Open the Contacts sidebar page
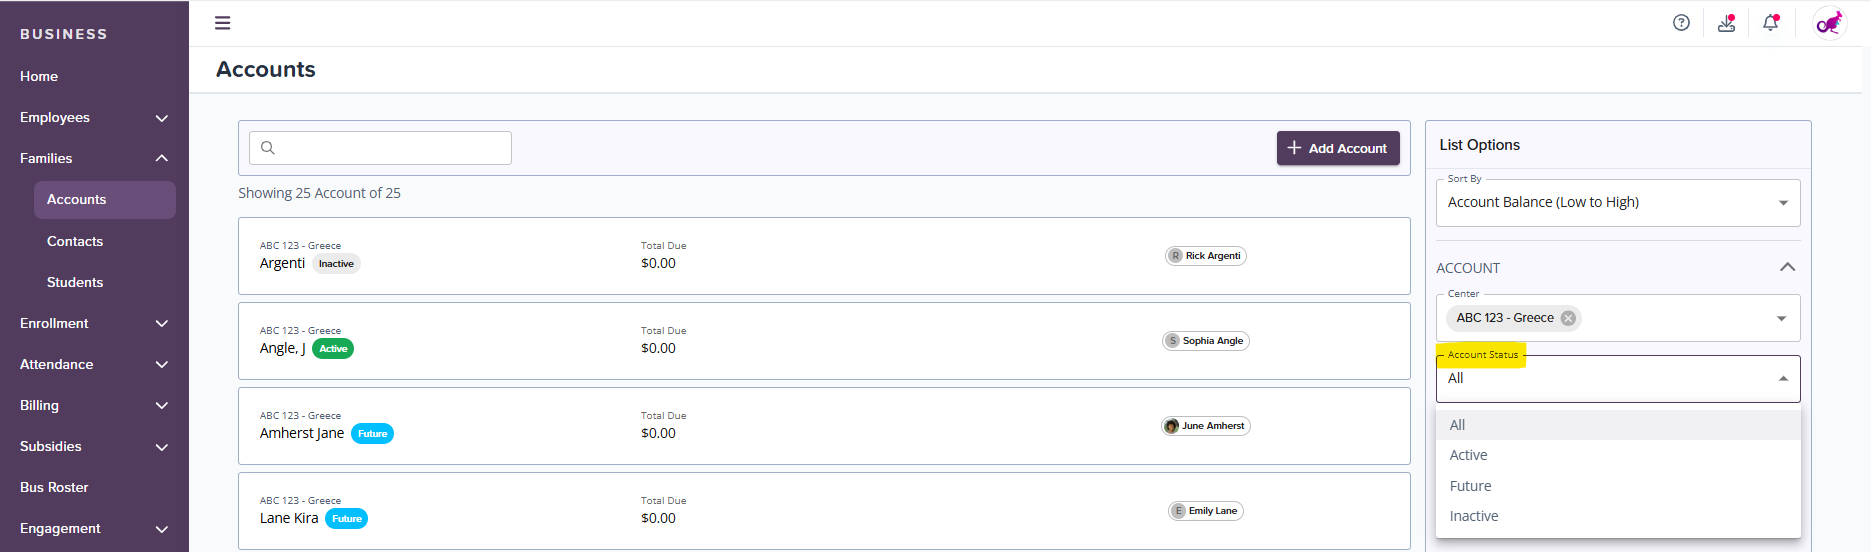The image size is (1871, 552). 75,241
